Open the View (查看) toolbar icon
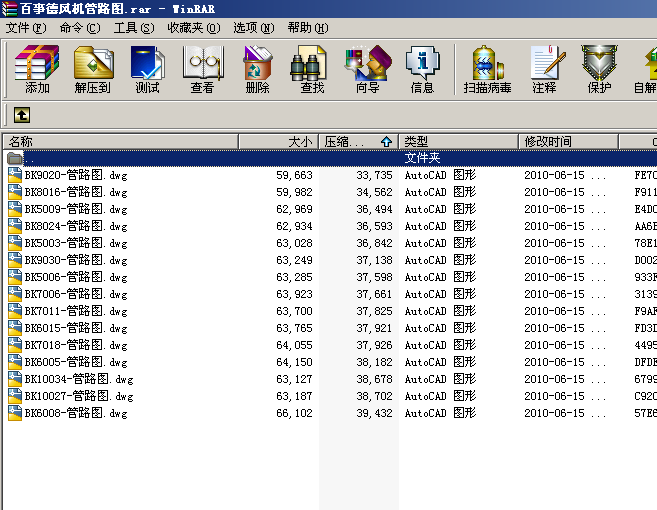This screenshot has width=657, height=510. (x=203, y=70)
